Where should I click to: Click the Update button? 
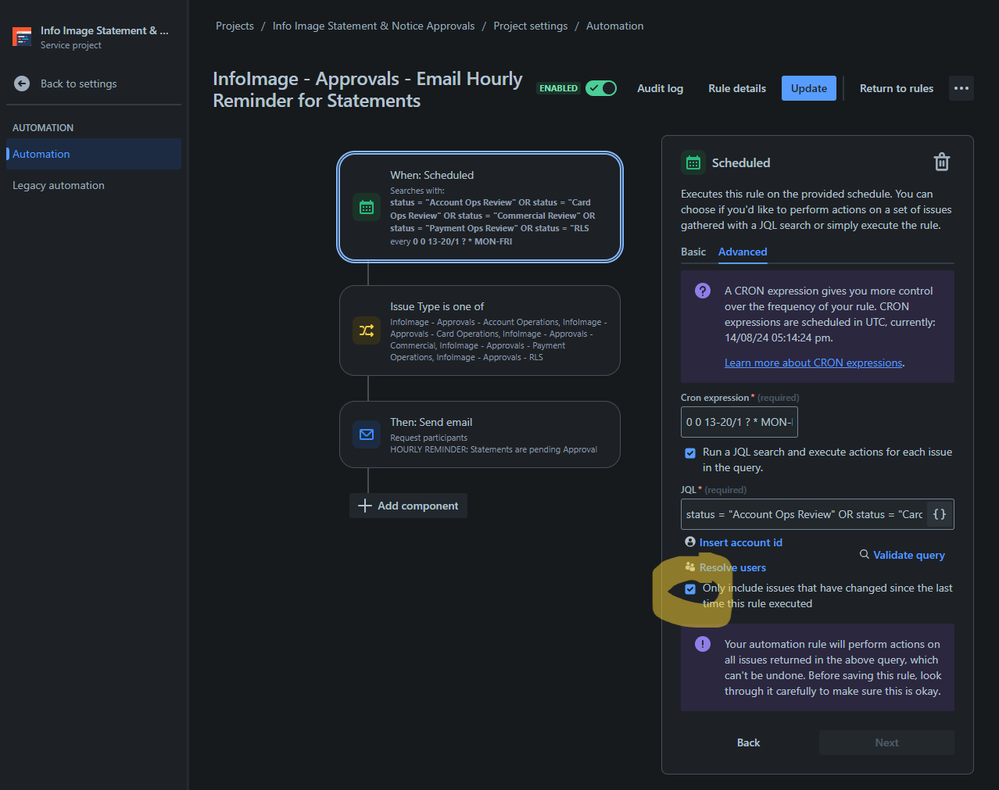click(809, 88)
